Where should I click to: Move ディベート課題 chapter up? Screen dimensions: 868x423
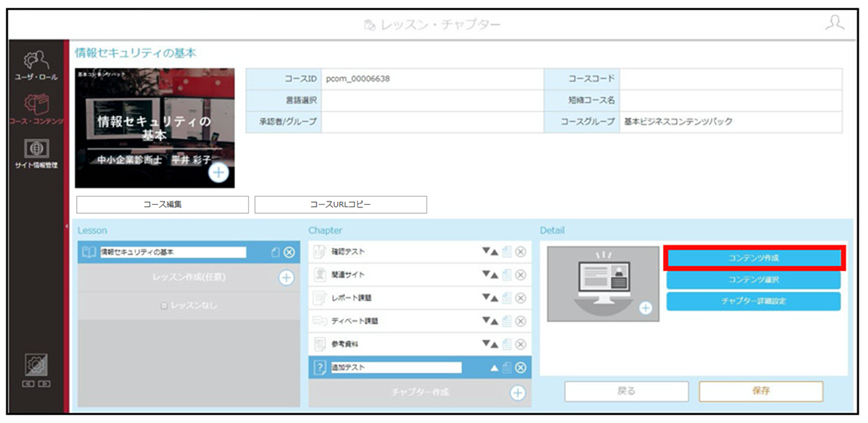[494, 321]
